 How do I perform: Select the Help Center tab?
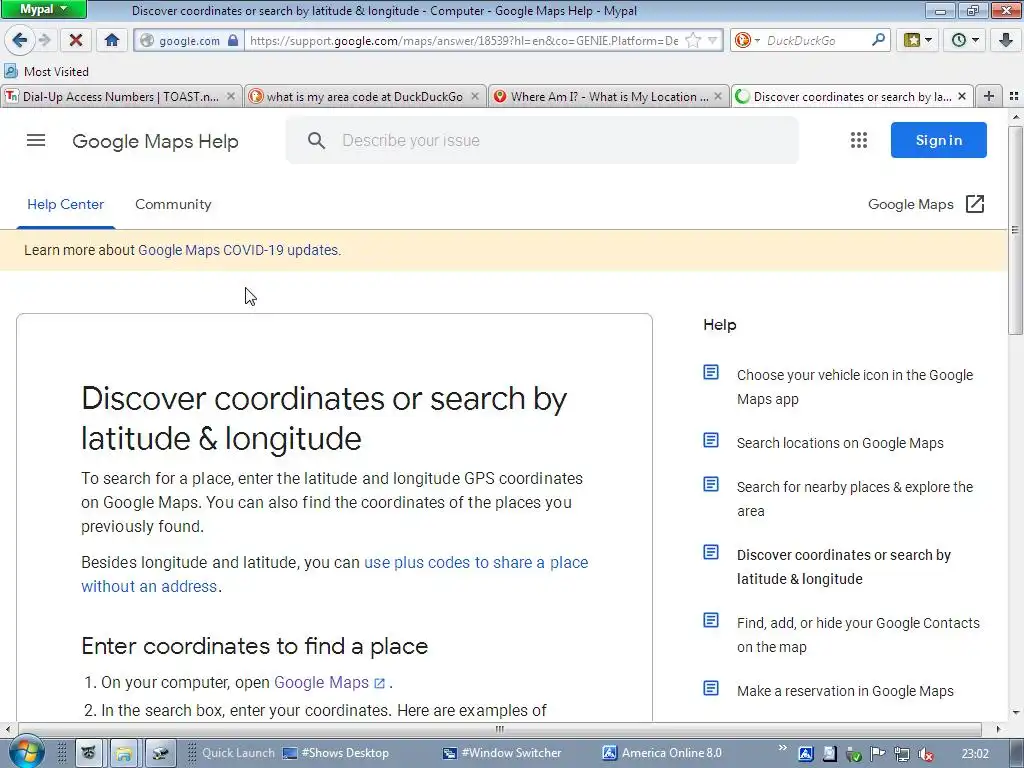click(x=65, y=204)
